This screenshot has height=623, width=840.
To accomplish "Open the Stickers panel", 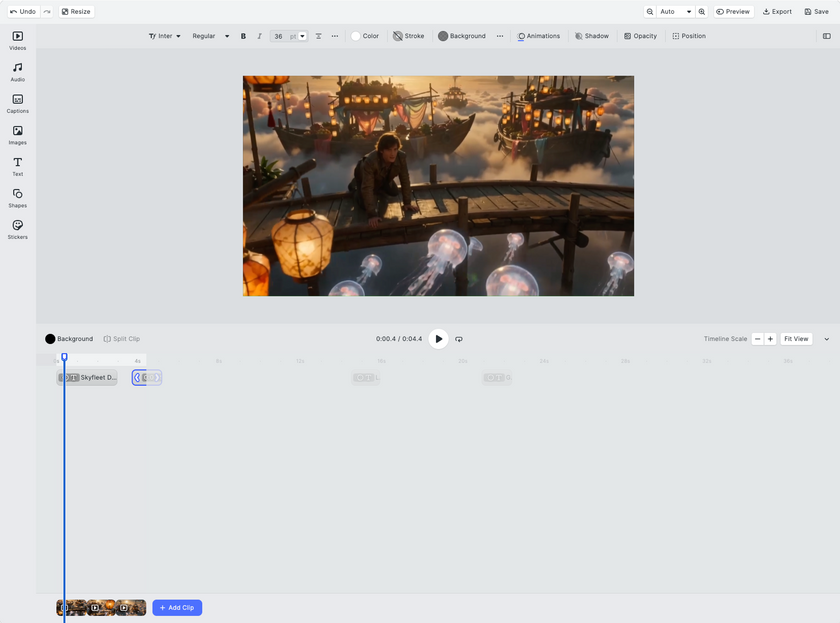I will (18, 230).
